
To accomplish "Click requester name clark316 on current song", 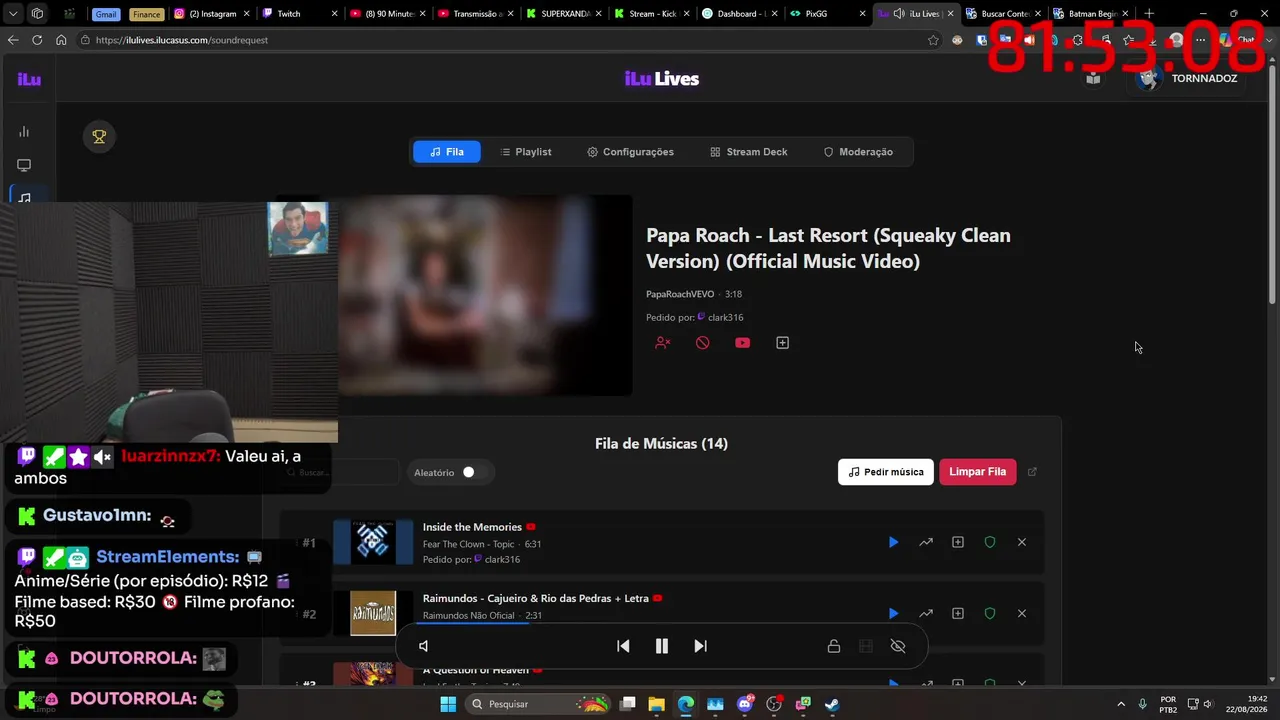I will 725,317.
